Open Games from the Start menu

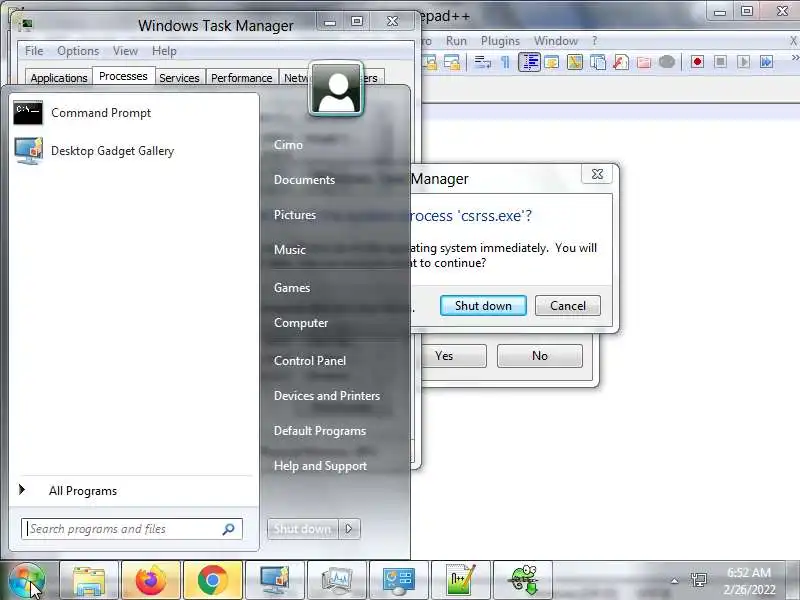click(292, 288)
